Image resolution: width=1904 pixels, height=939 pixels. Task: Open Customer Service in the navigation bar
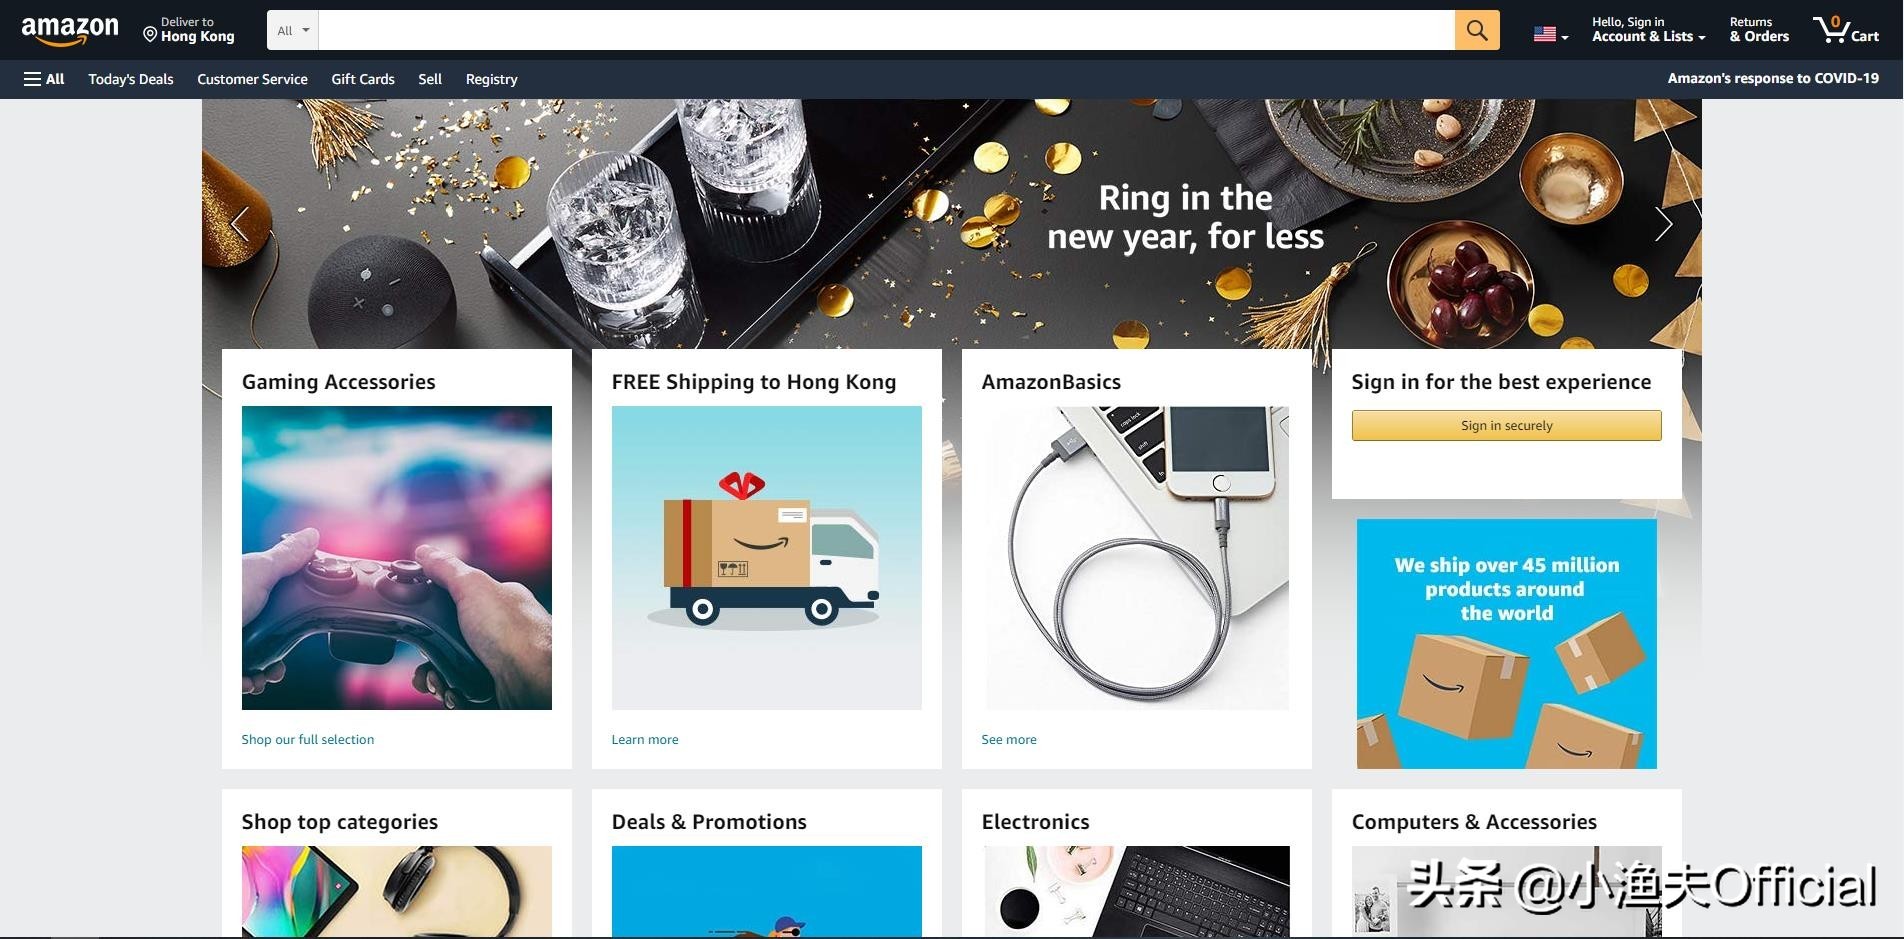click(x=252, y=79)
